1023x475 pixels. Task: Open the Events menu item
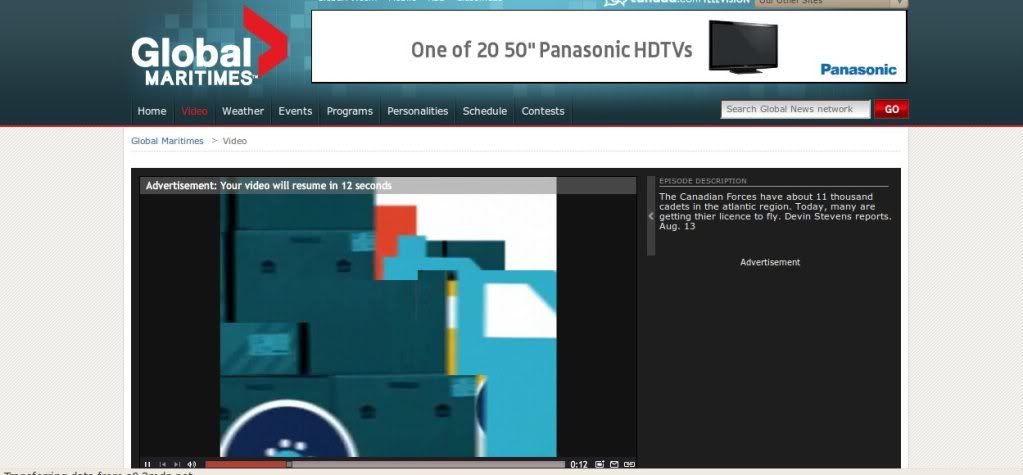(295, 111)
